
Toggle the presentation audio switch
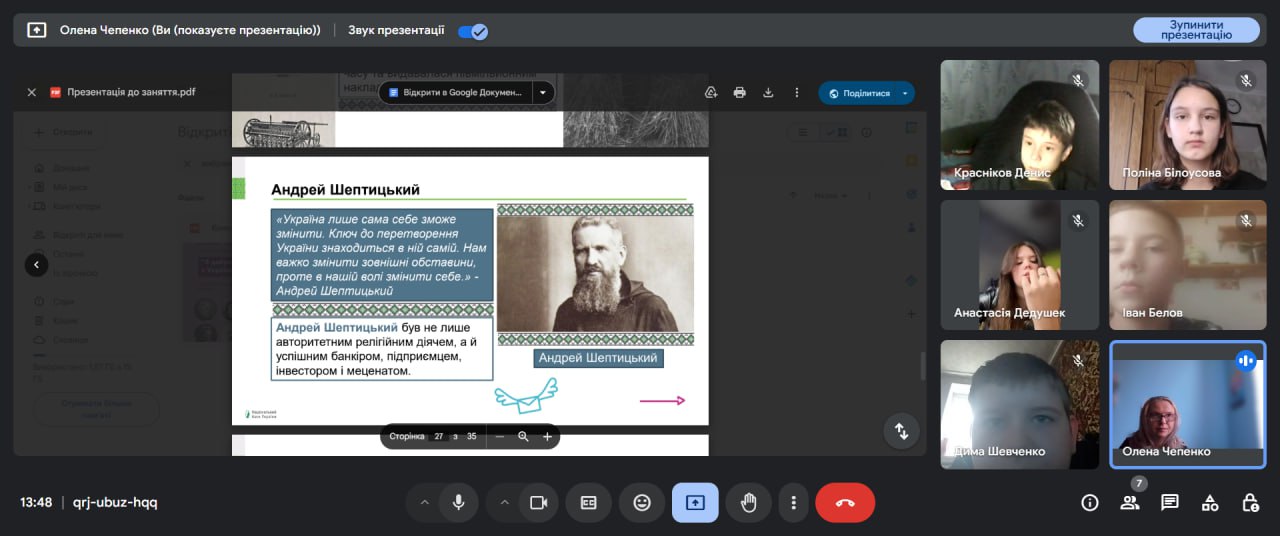point(472,31)
